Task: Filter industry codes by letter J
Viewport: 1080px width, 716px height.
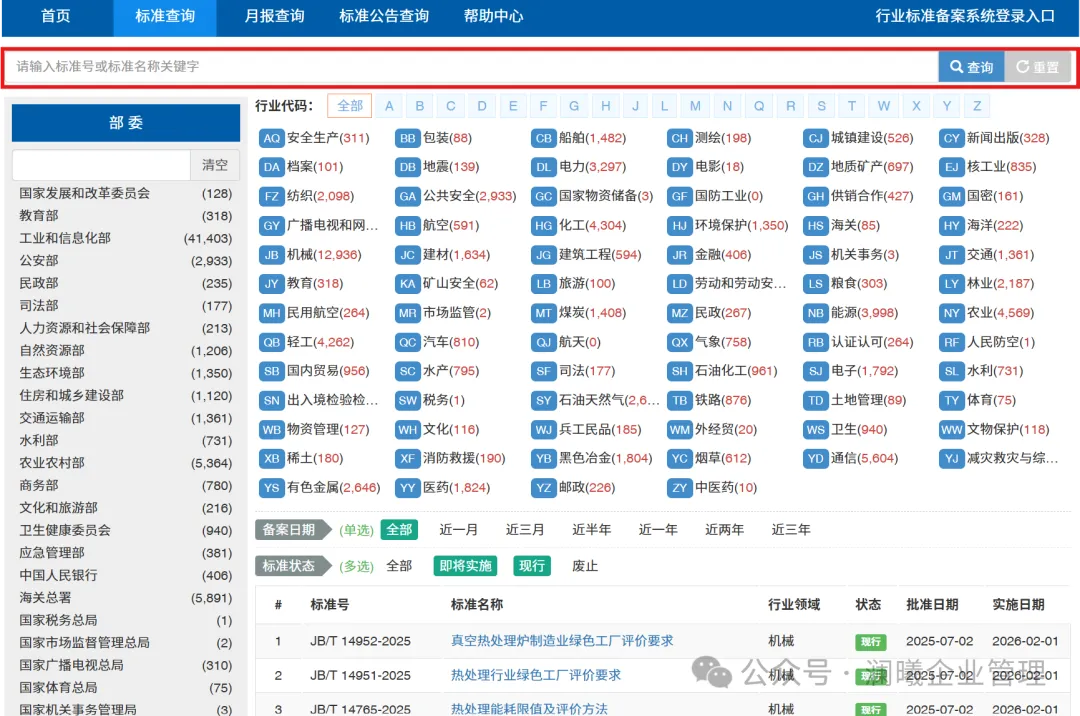Action: [x=635, y=106]
